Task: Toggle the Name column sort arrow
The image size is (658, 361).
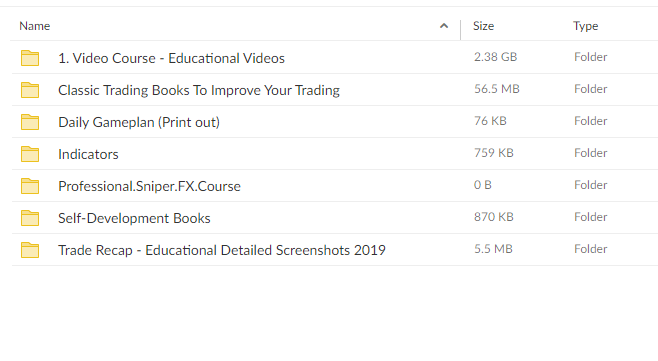Action: (444, 26)
